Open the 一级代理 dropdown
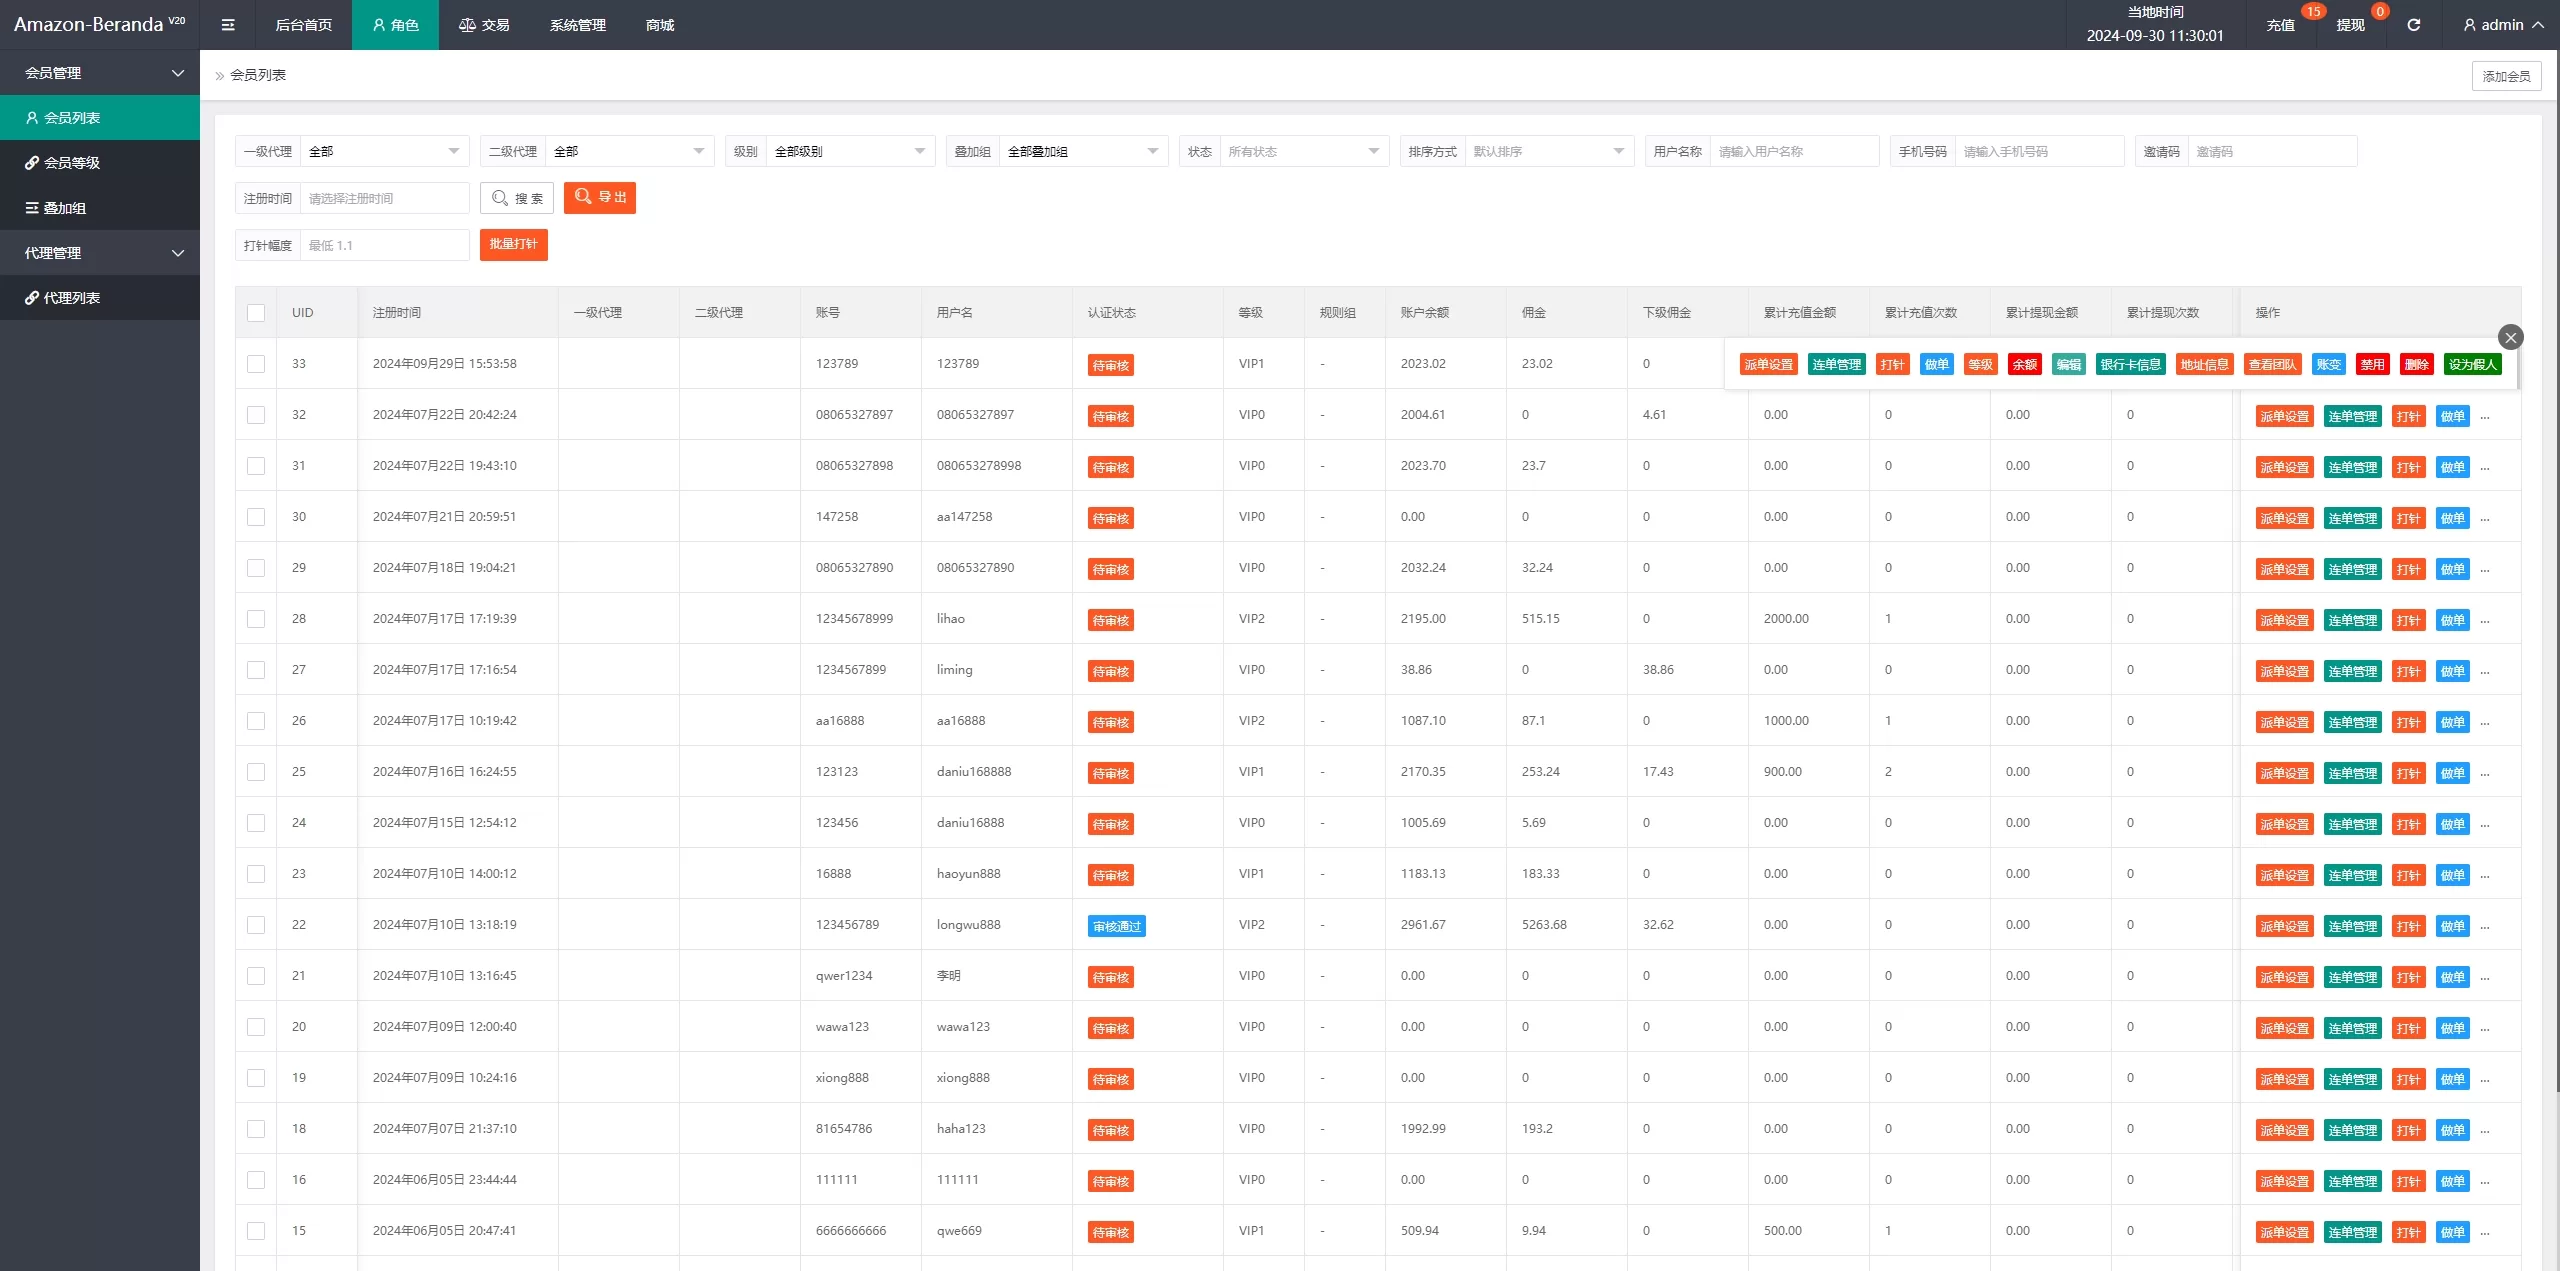Image resolution: width=2560 pixels, height=1271 pixels. [x=385, y=151]
